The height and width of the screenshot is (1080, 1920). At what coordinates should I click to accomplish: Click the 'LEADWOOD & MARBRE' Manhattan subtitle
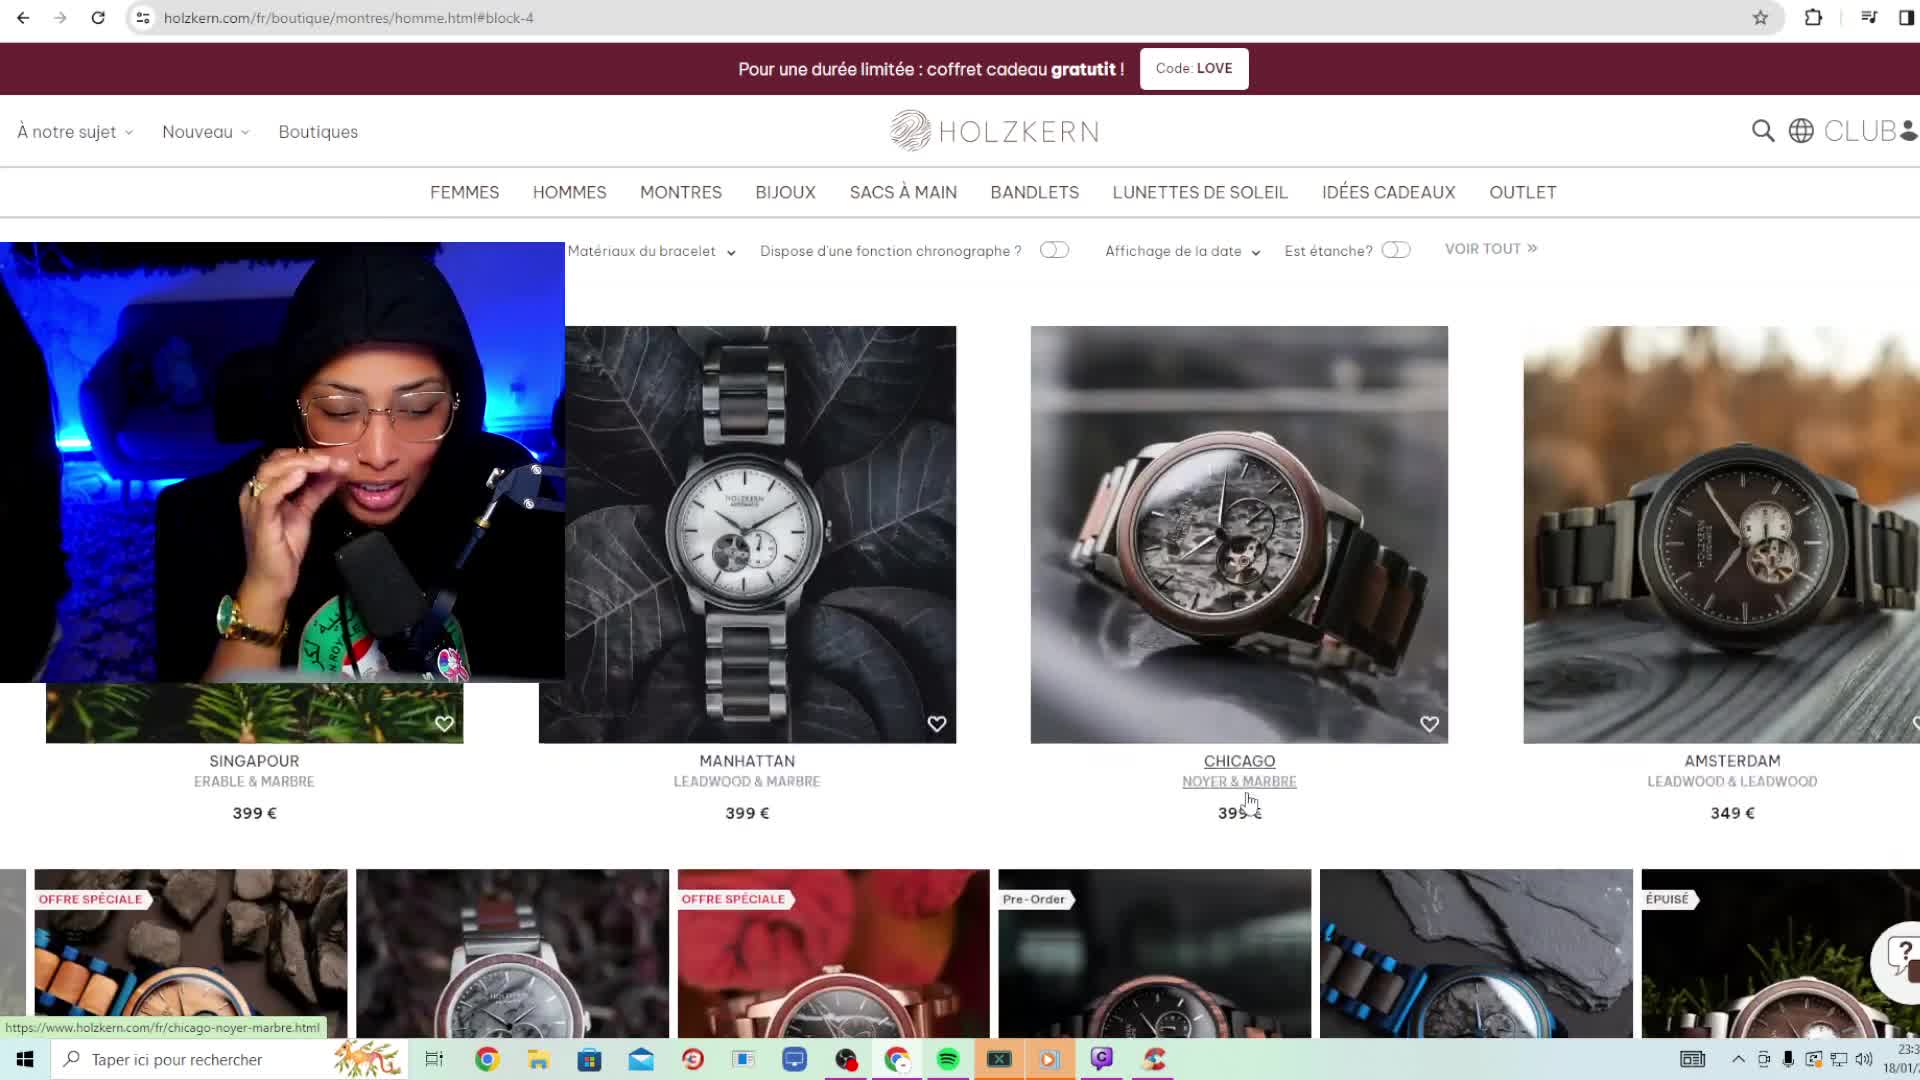tap(747, 782)
